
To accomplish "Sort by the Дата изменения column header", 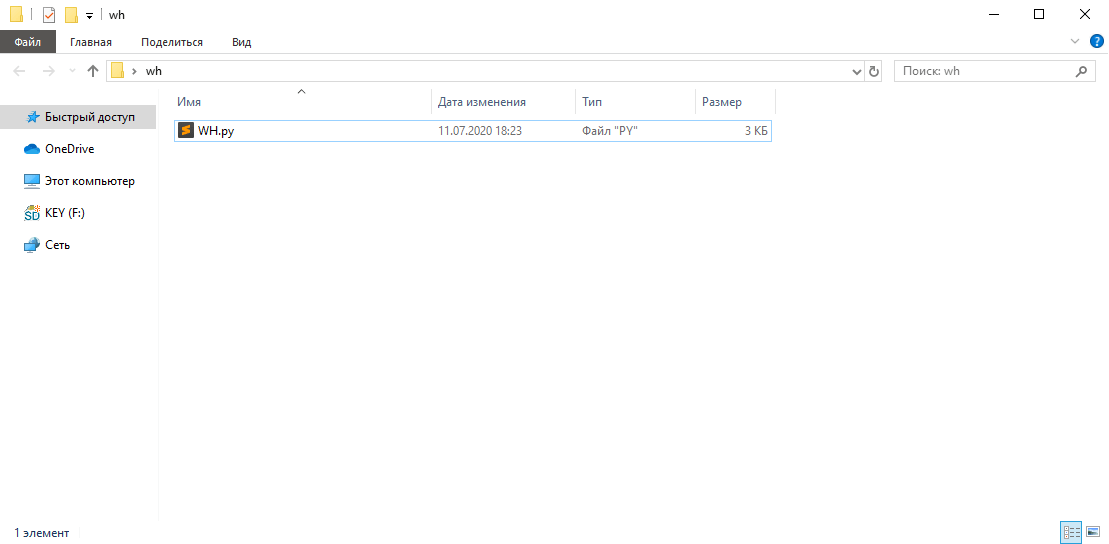I will coord(503,102).
